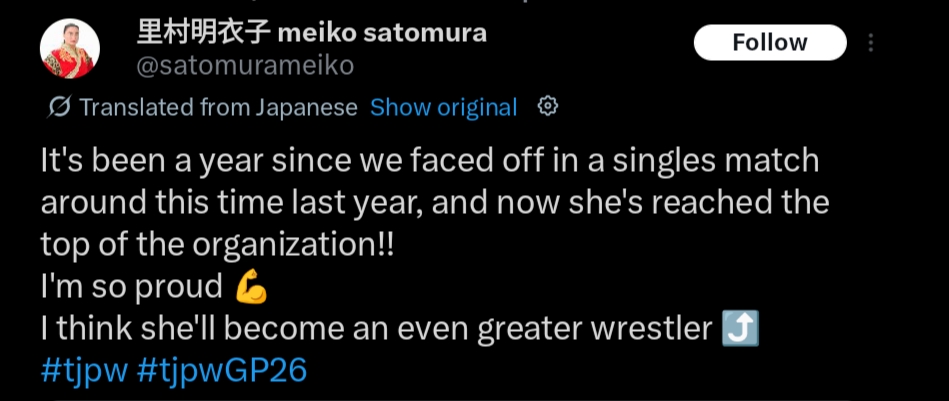The width and height of the screenshot is (949, 401).
Task: Click the Show original link
Action: (443, 107)
